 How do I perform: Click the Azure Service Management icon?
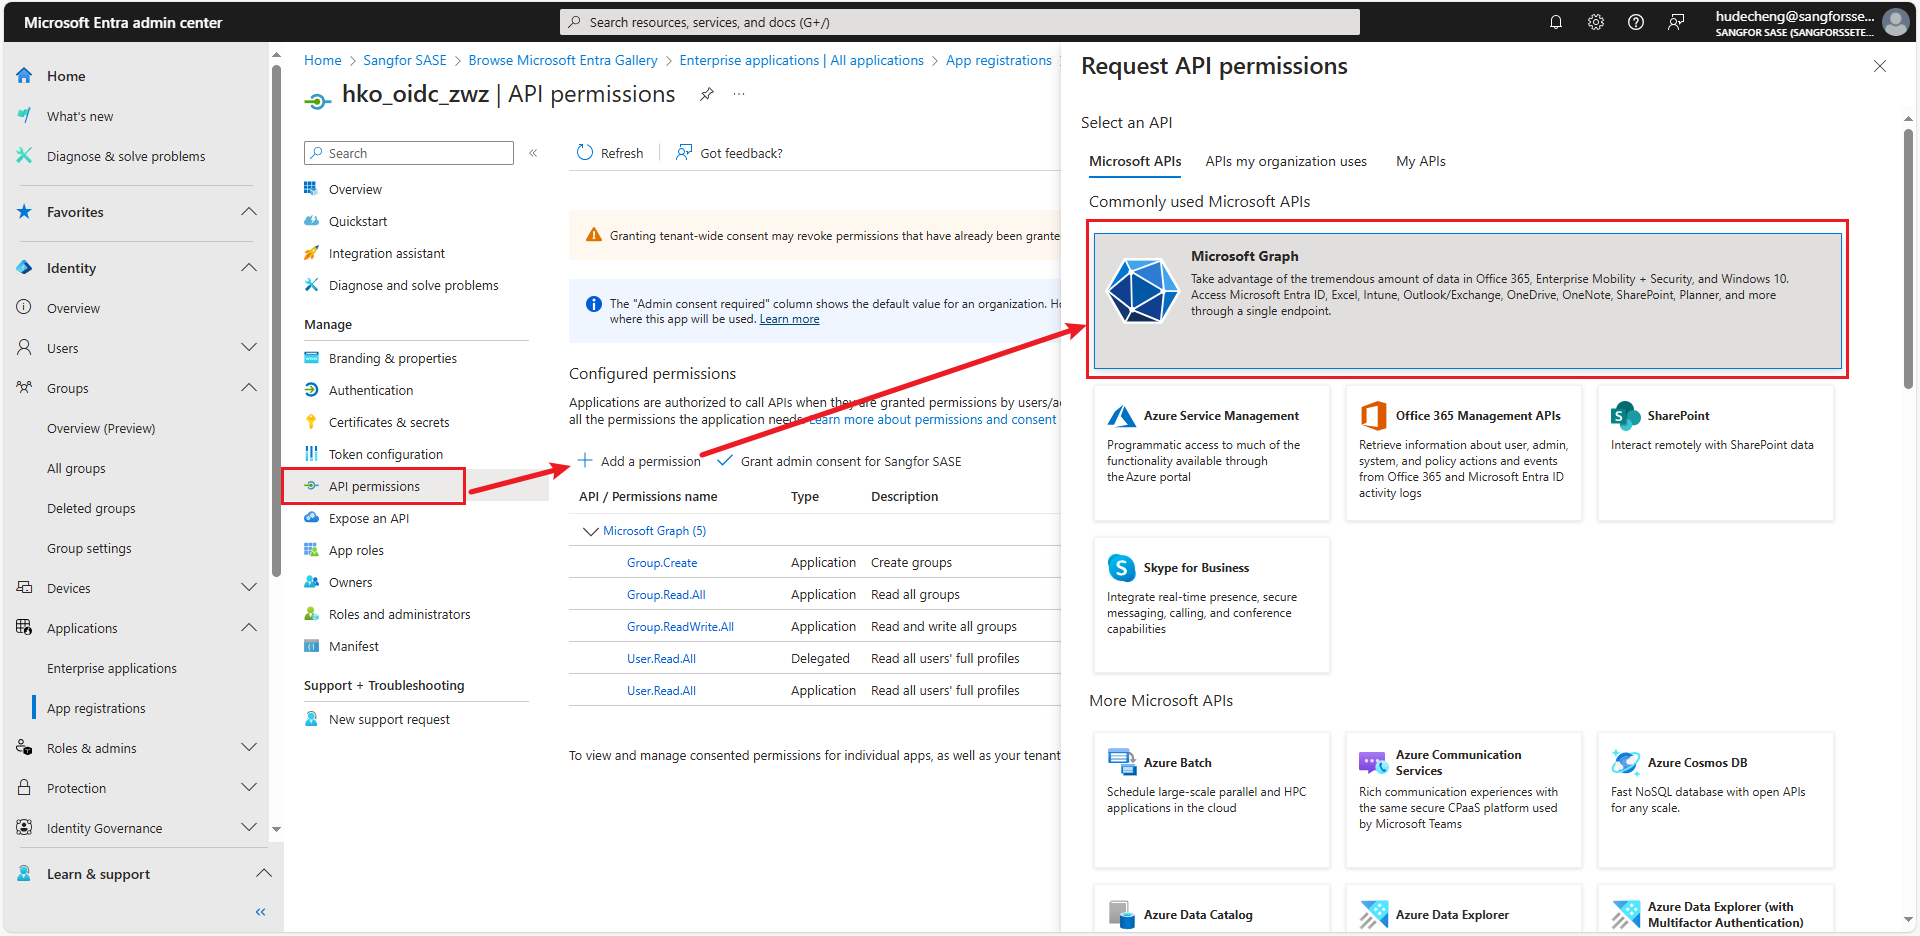1121,416
